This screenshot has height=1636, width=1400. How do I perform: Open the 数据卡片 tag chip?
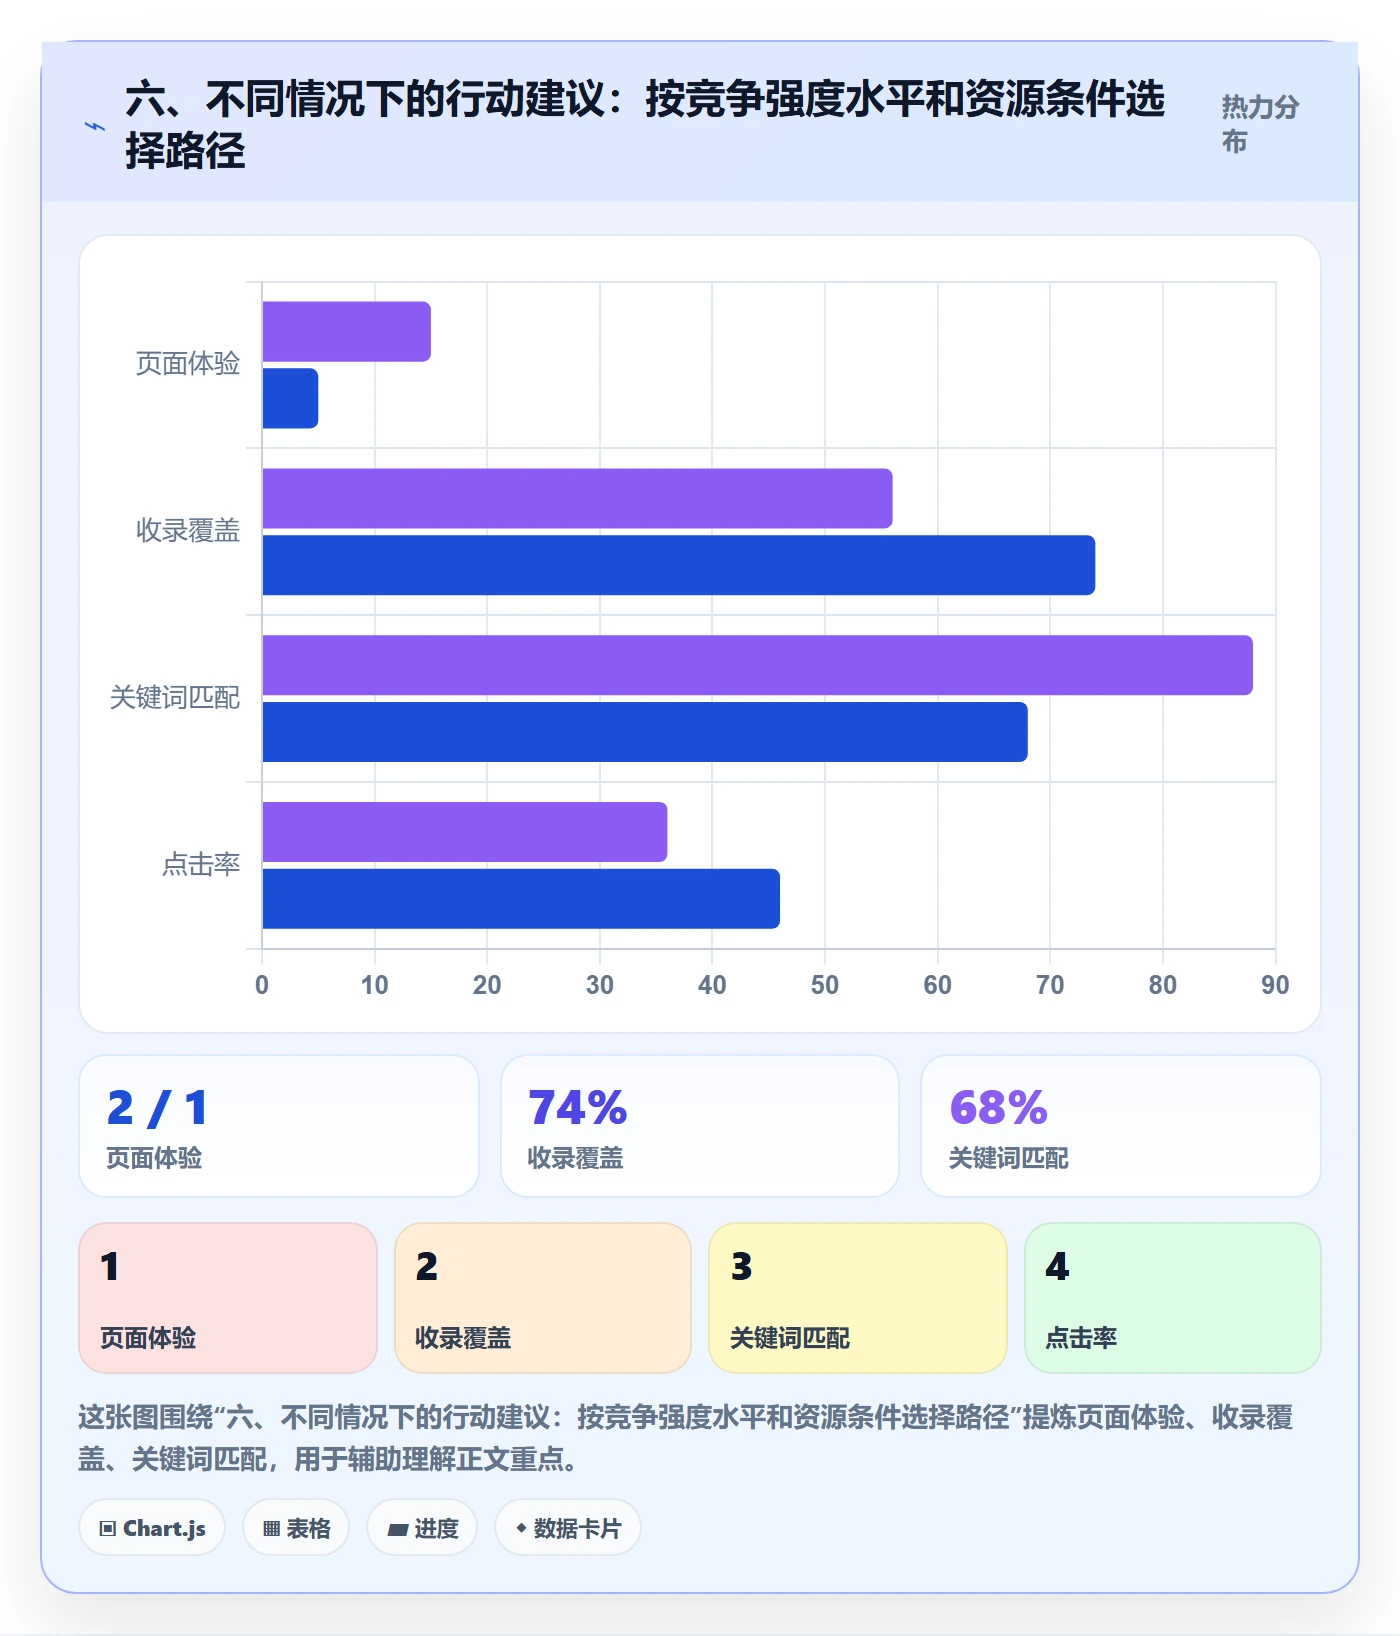click(x=568, y=1528)
